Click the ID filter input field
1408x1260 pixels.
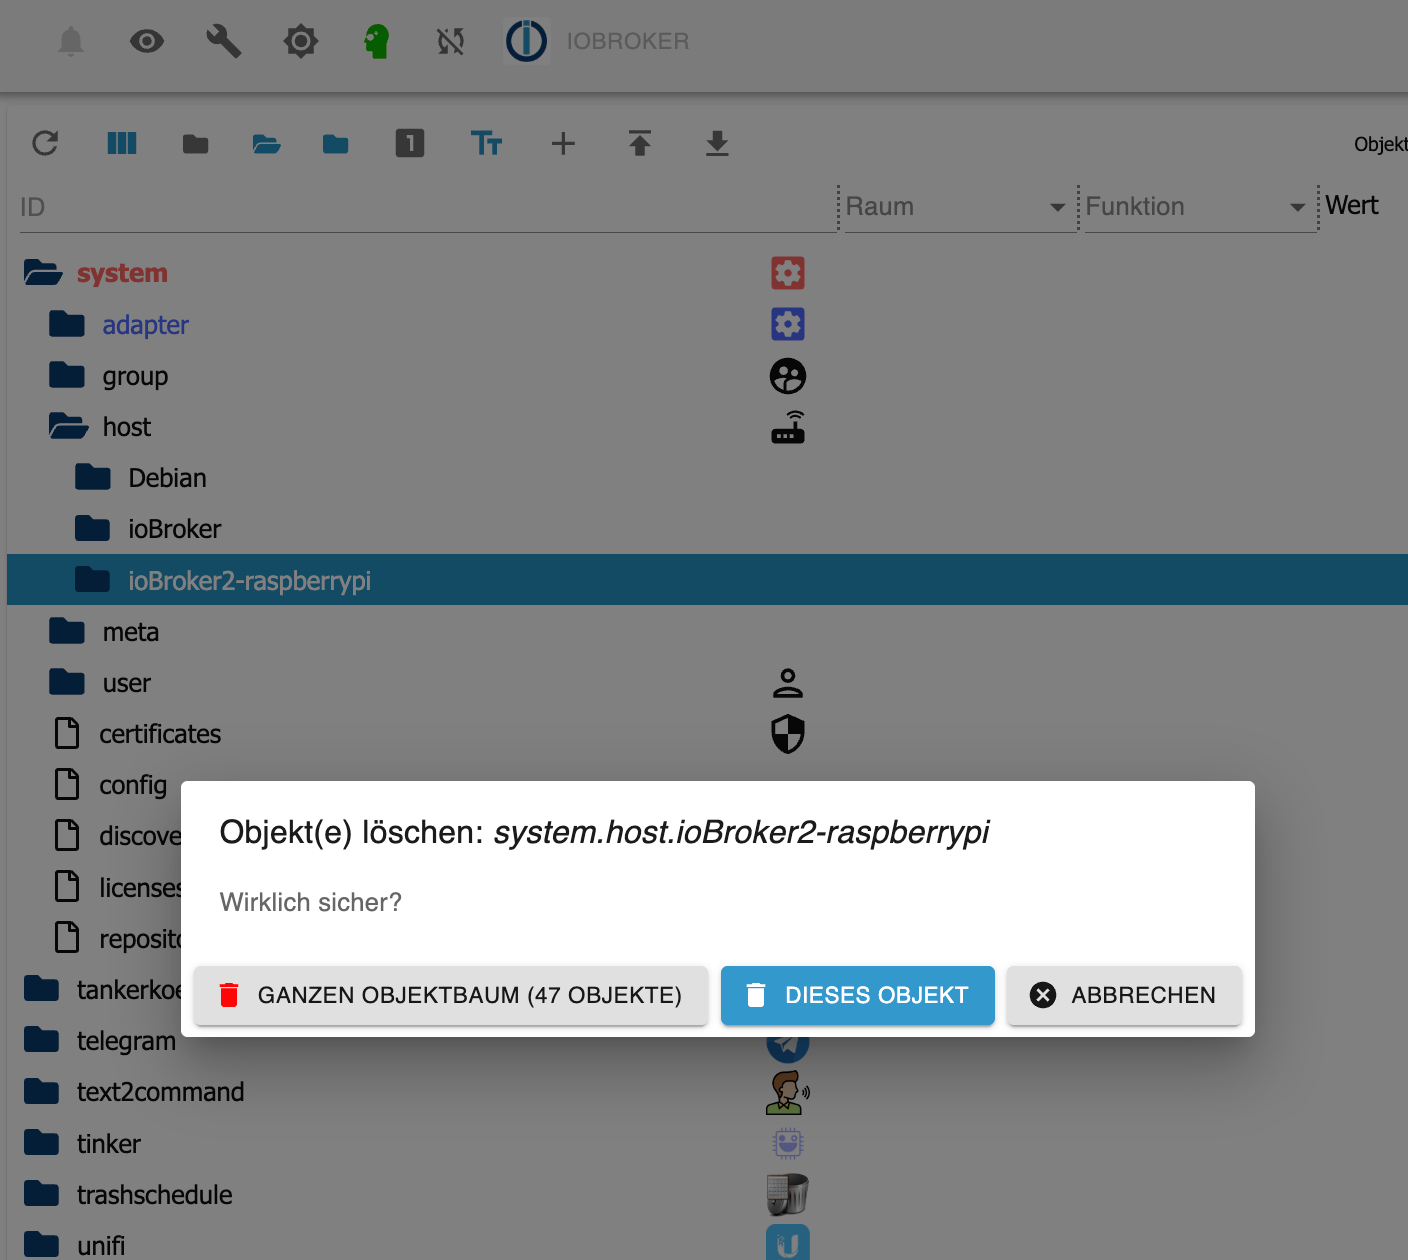428,207
